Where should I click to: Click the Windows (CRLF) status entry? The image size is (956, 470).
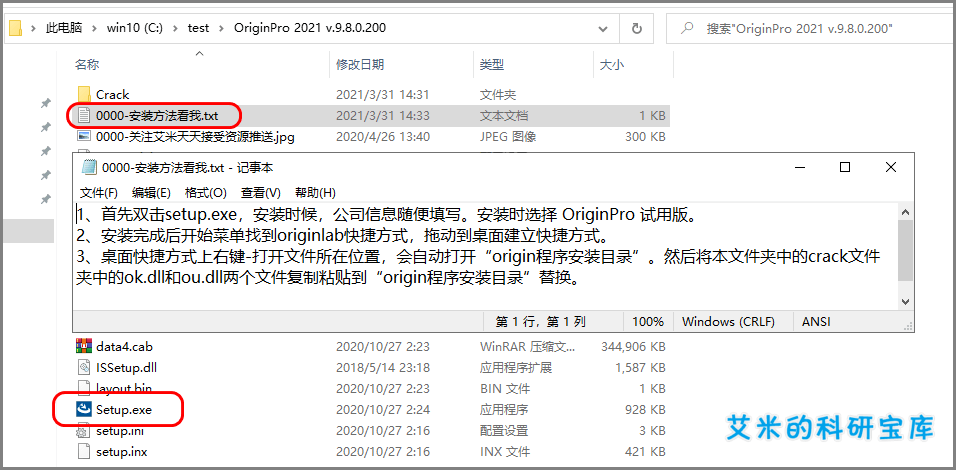tap(728, 321)
